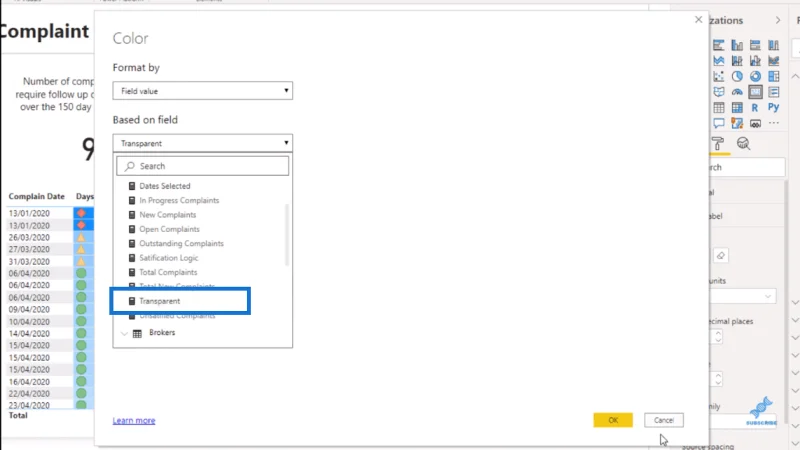Click in the field Search box

pyautogui.click(x=203, y=166)
